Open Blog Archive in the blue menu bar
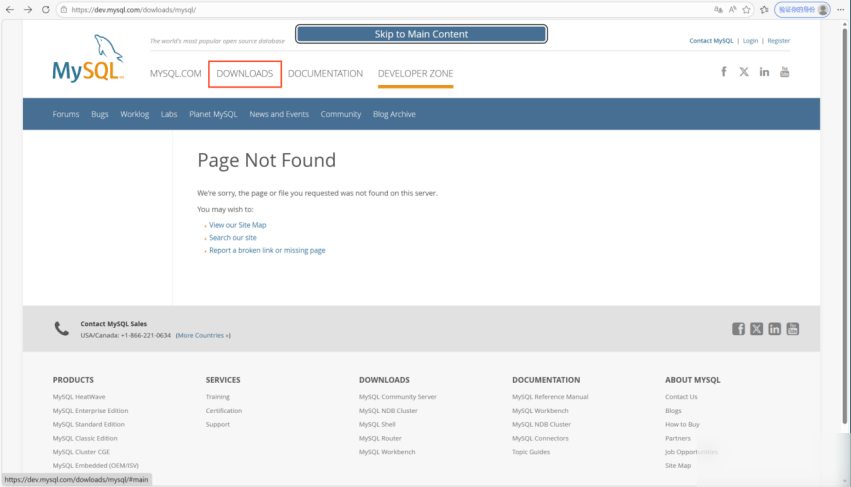The width and height of the screenshot is (851, 487). click(394, 114)
